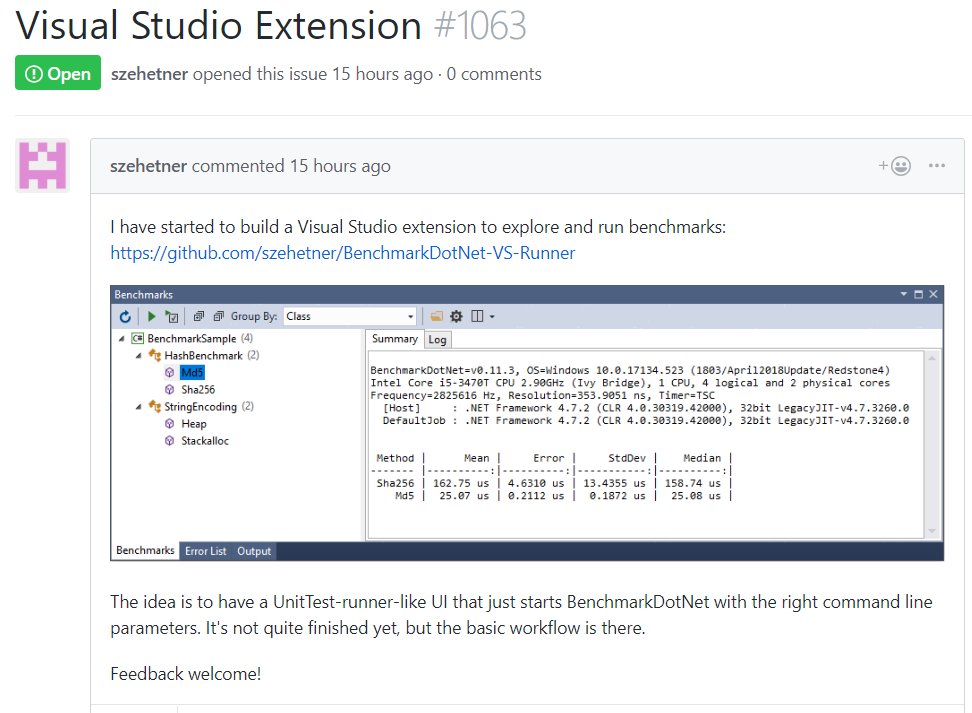
Task: Switch to the Log tab
Action: tap(437, 340)
